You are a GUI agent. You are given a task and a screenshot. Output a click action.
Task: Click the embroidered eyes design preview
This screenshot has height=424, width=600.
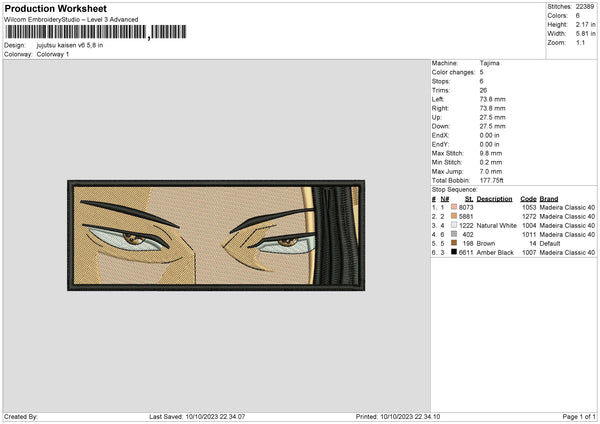216,235
